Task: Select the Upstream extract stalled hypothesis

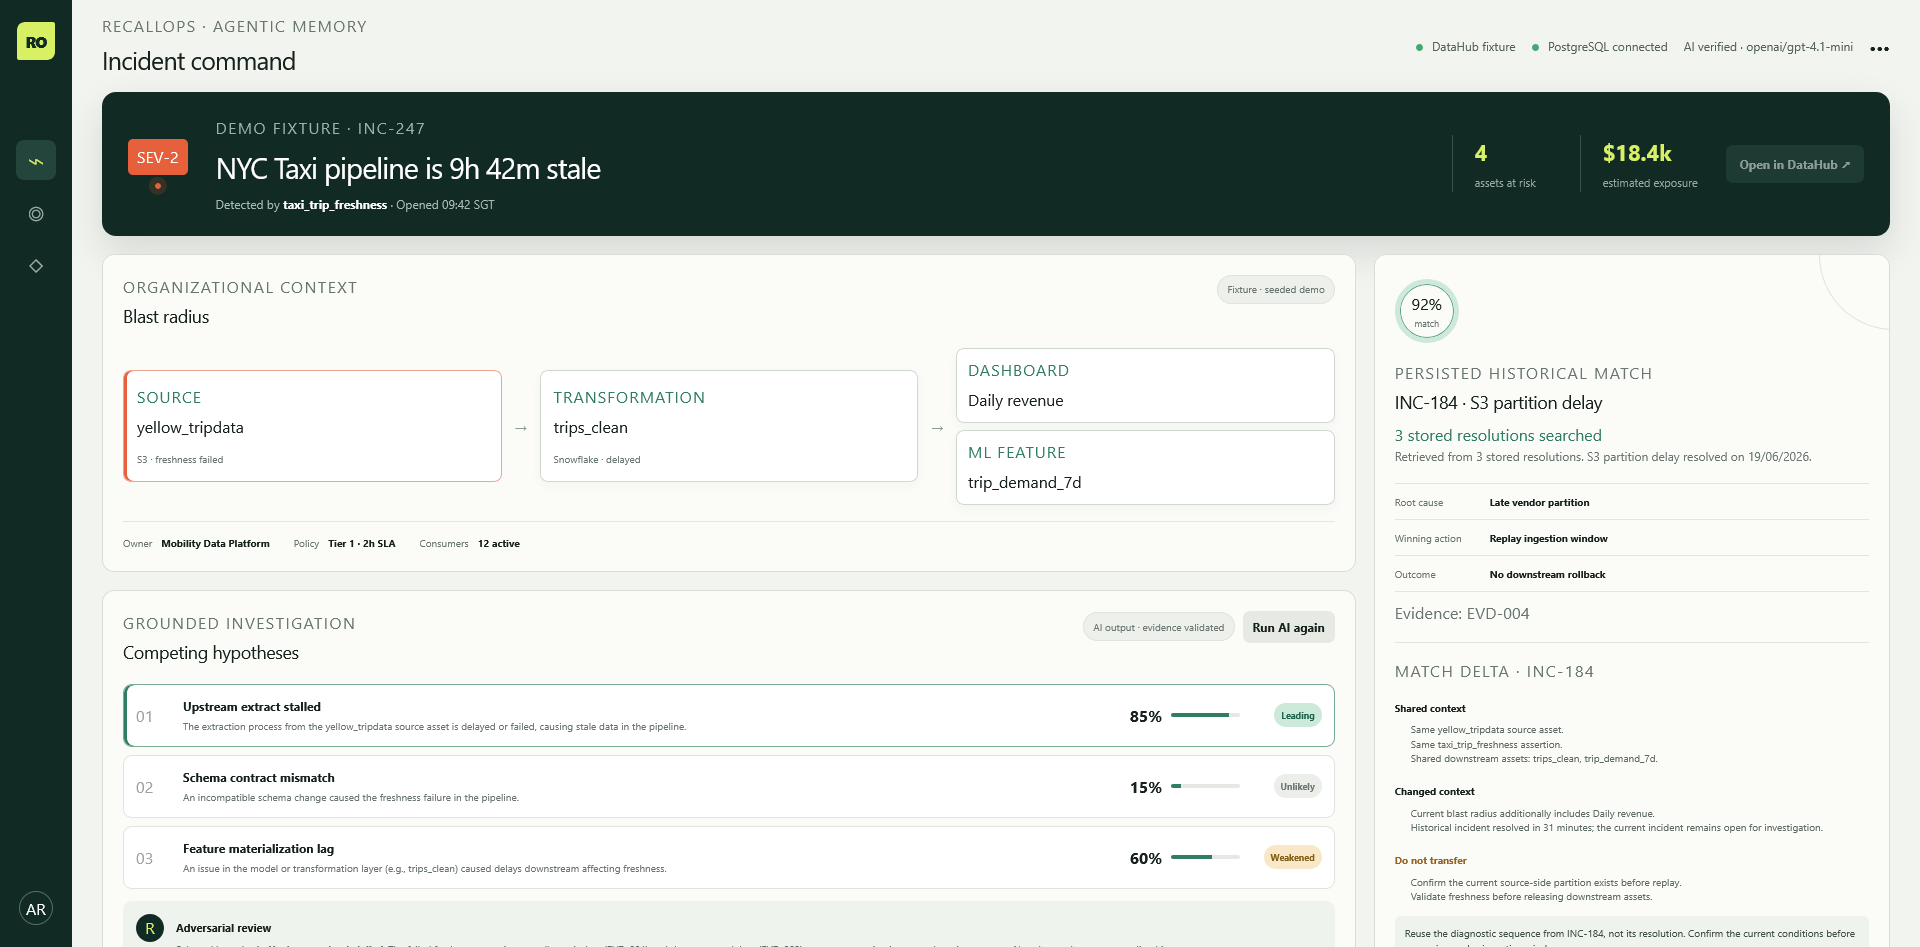Action: [729, 715]
